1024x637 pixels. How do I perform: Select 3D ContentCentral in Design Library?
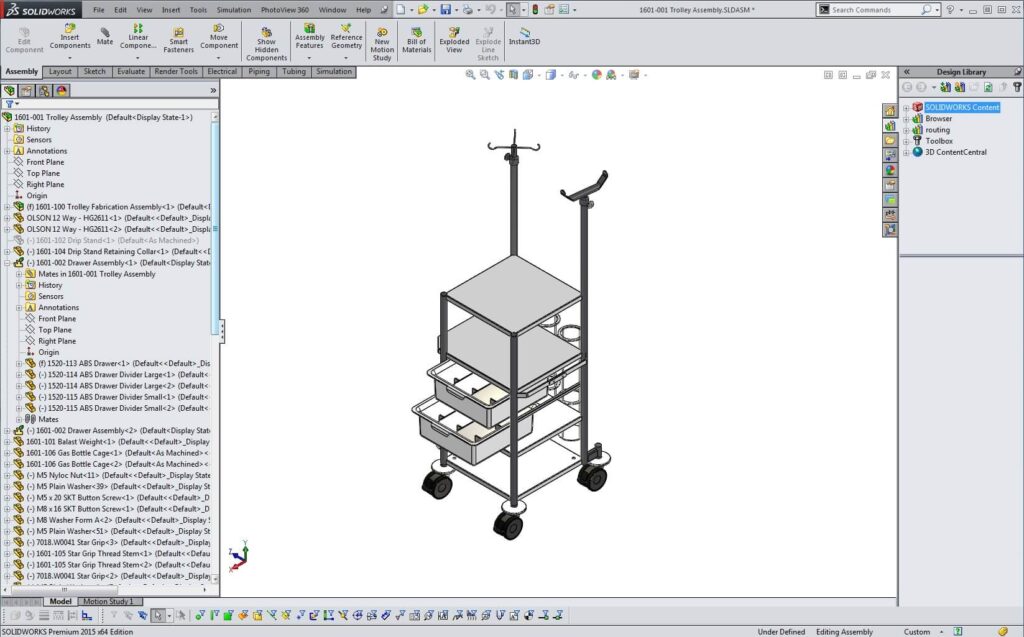(x=955, y=152)
